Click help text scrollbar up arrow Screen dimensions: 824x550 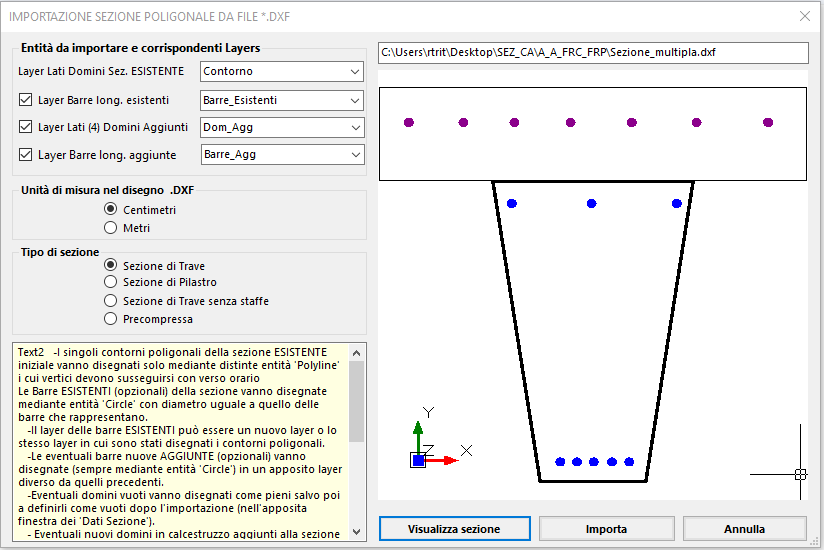356,353
